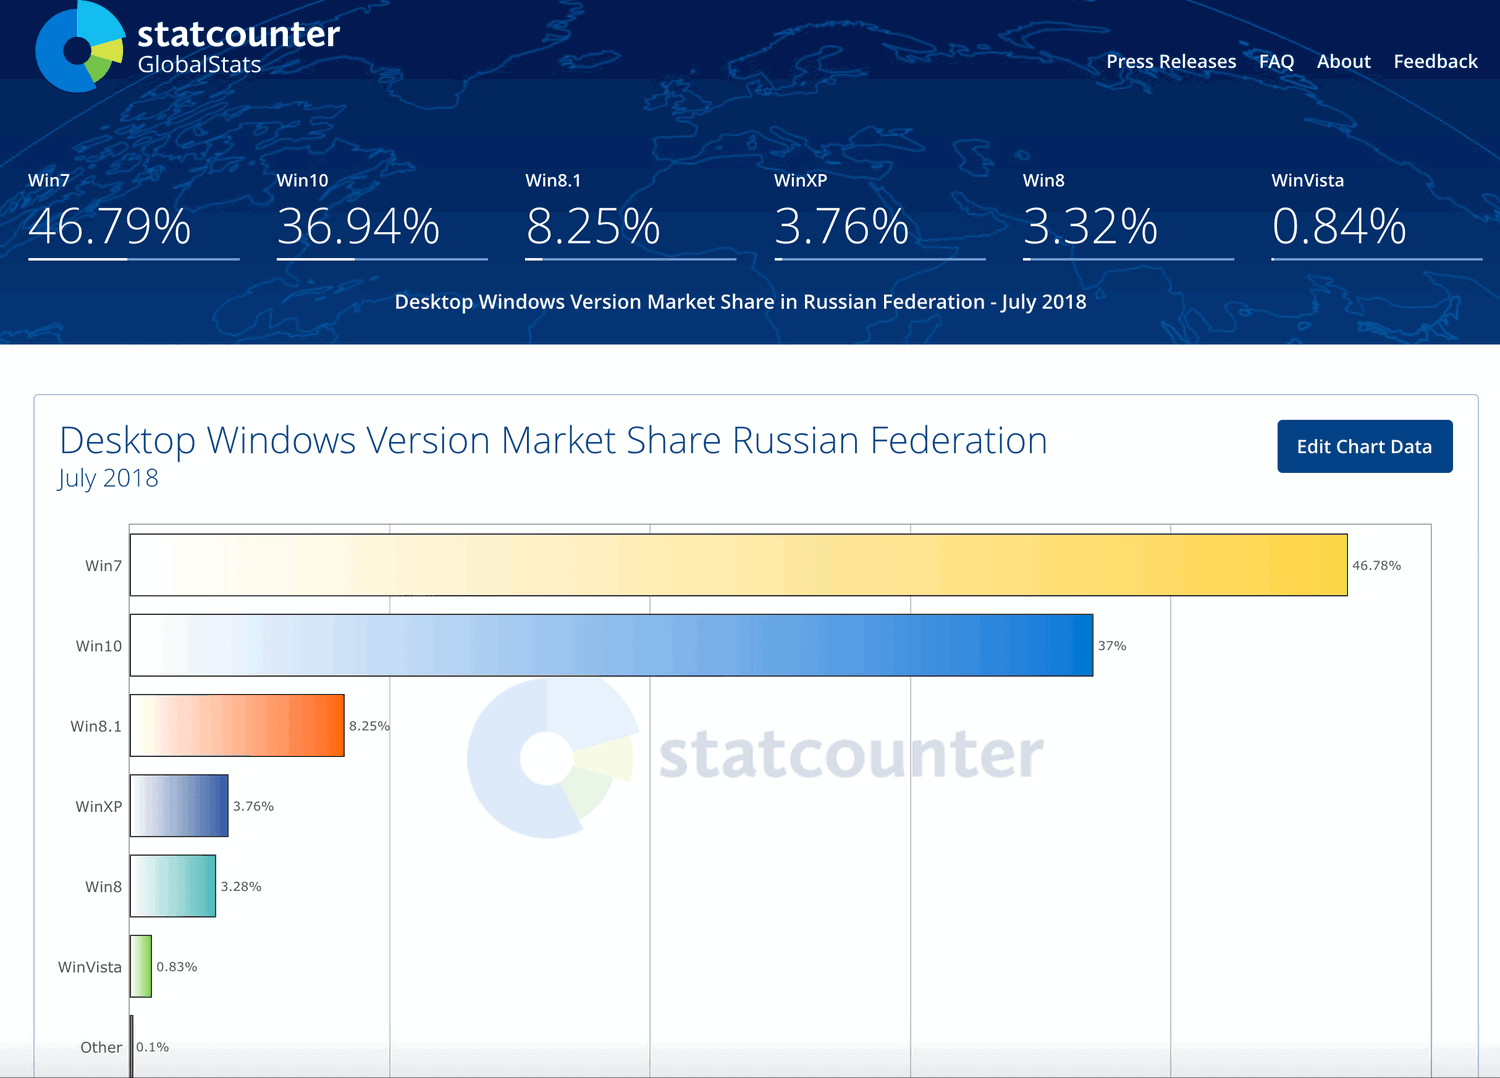Viewport: 1500px width, 1078px height.
Task: Click the 37% value label
Action: (x=1112, y=646)
